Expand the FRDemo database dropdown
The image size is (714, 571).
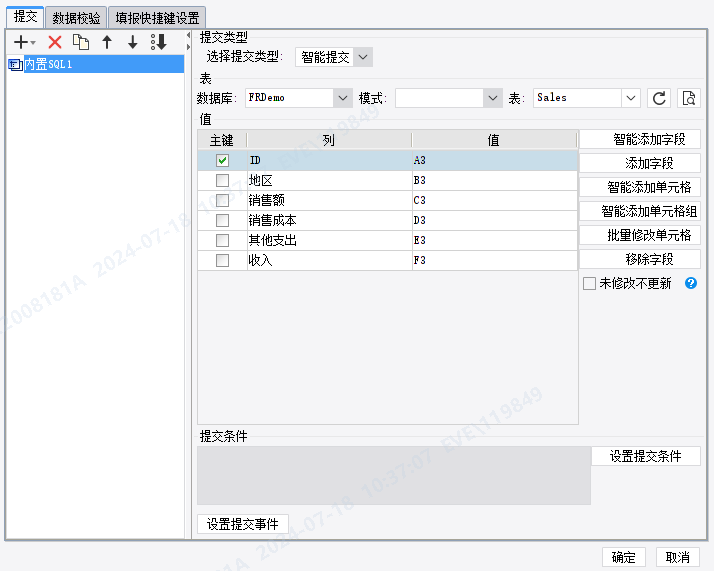tap(299, 98)
